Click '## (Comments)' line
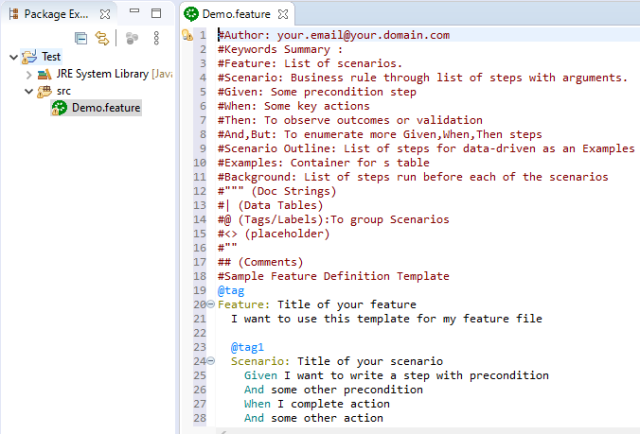Viewport: 640px width, 434px height. (260, 262)
